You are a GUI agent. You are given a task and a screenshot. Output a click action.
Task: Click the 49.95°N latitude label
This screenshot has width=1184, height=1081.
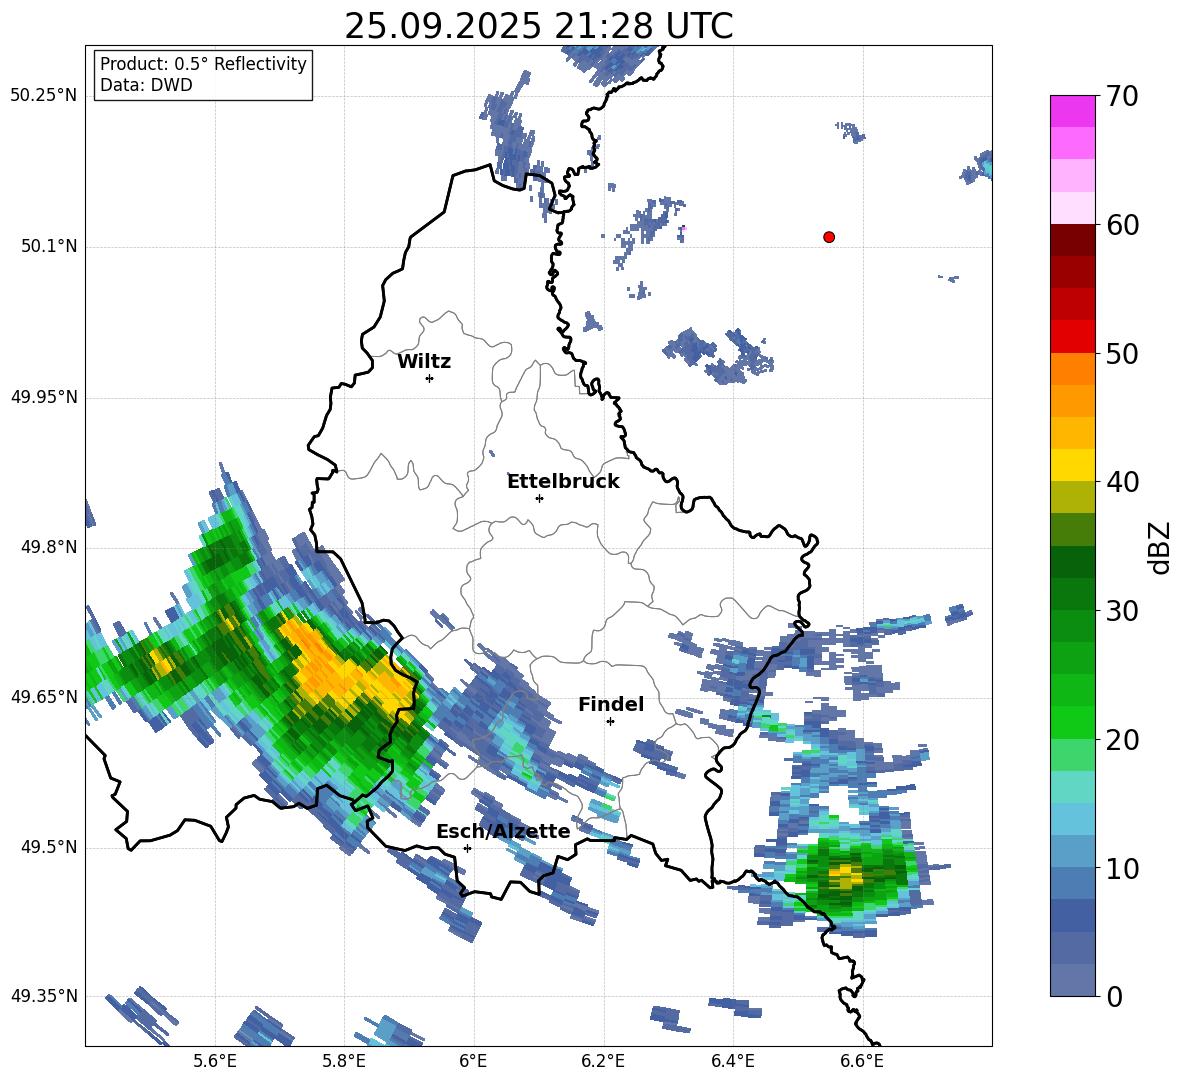point(44,396)
